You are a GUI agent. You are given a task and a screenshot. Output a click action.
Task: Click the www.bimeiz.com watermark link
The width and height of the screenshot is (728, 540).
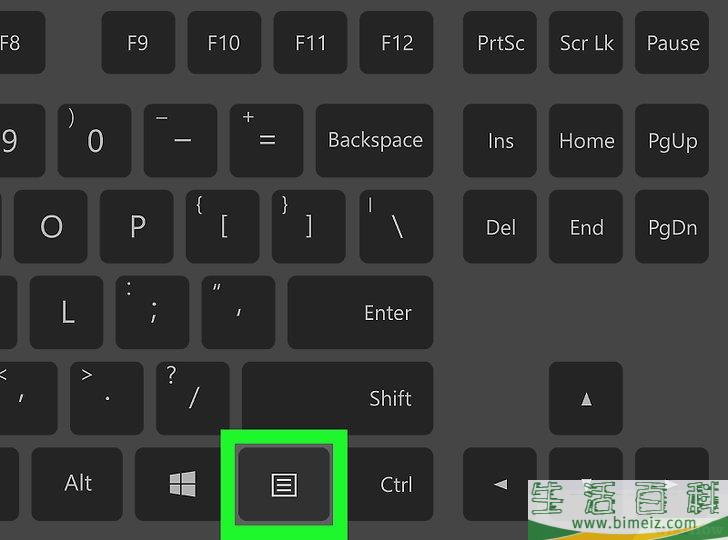tap(634, 524)
